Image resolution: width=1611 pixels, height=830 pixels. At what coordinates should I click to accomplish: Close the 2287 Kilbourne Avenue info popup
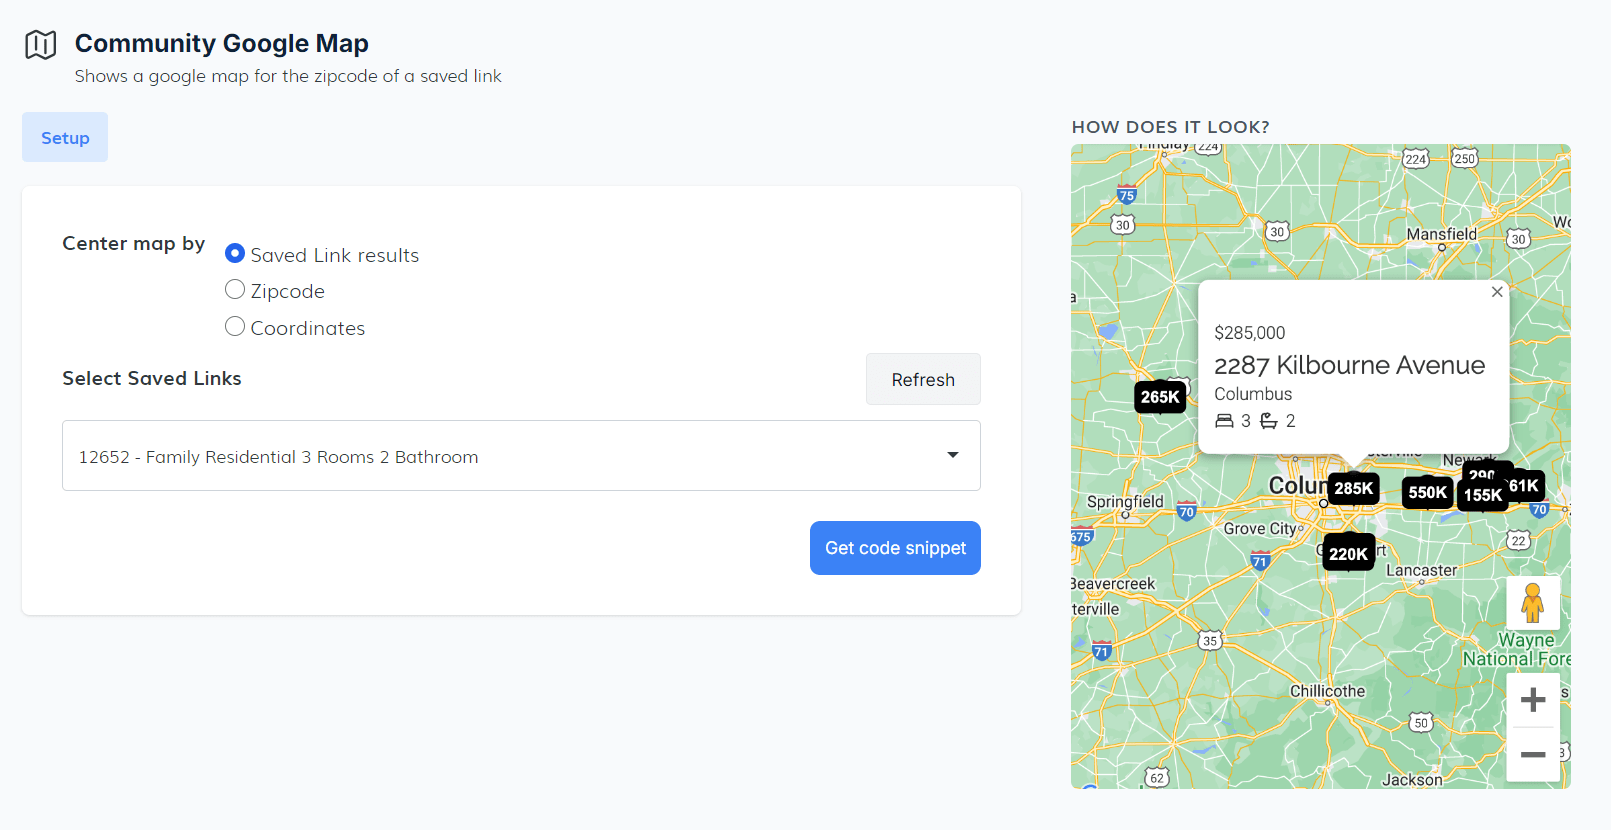tap(1496, 292)
